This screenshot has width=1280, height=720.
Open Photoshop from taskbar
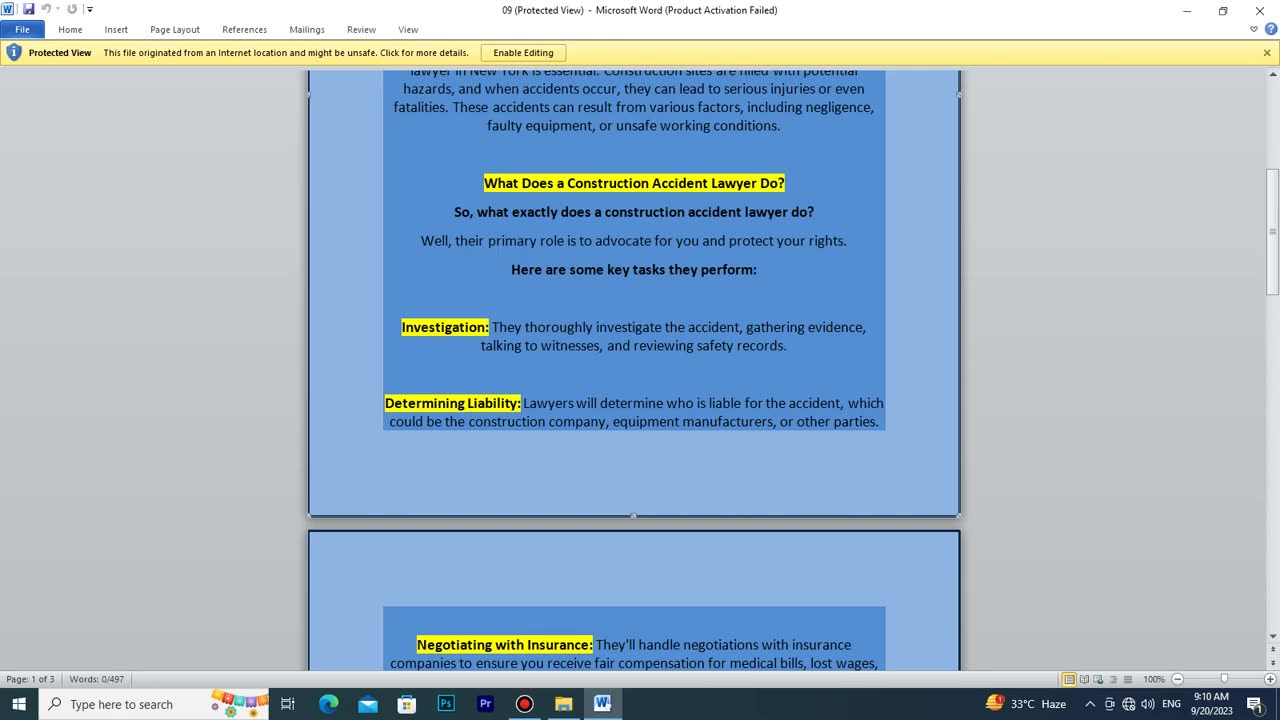click(446, 704)
